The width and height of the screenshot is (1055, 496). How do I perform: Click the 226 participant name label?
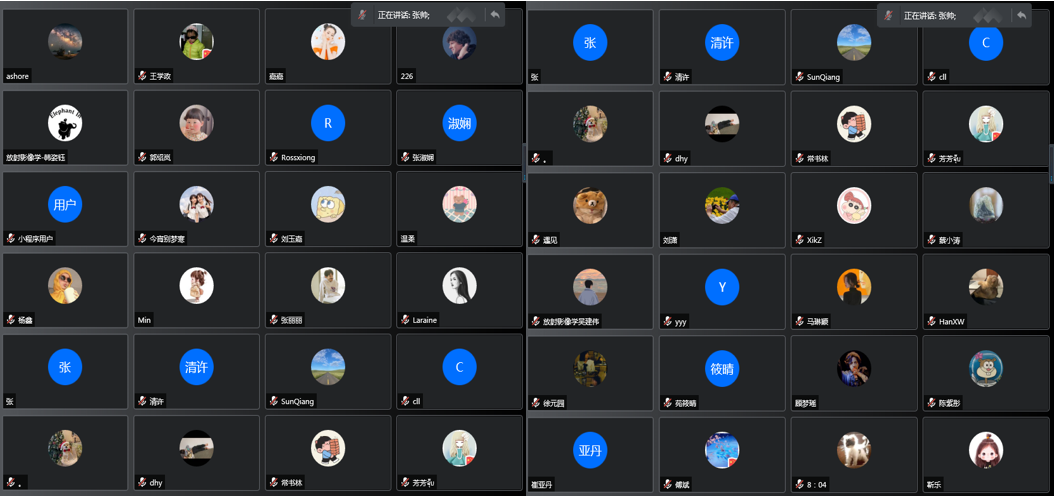pyautogui.click(x=406, y=77)
